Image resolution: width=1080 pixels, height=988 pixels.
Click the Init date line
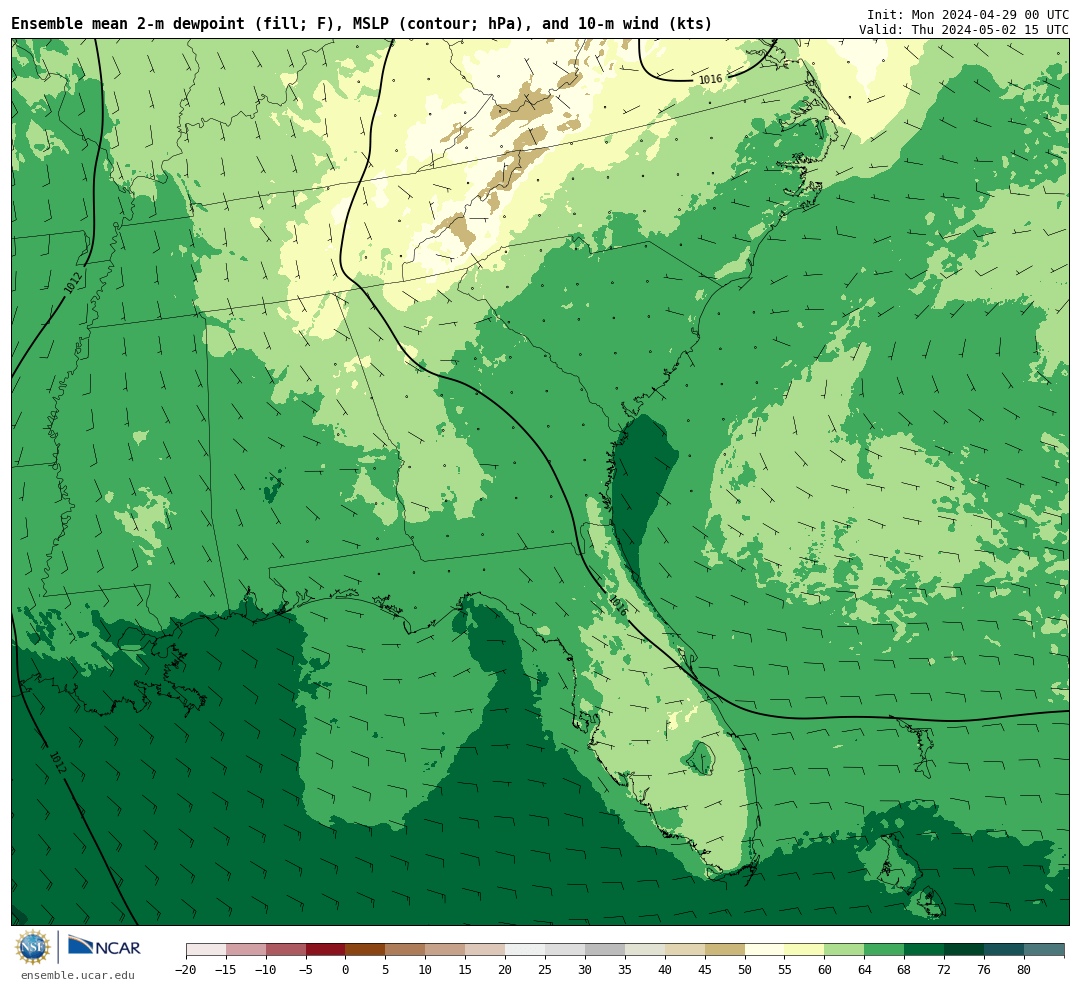pyautogui.click(x=968, y=14)
